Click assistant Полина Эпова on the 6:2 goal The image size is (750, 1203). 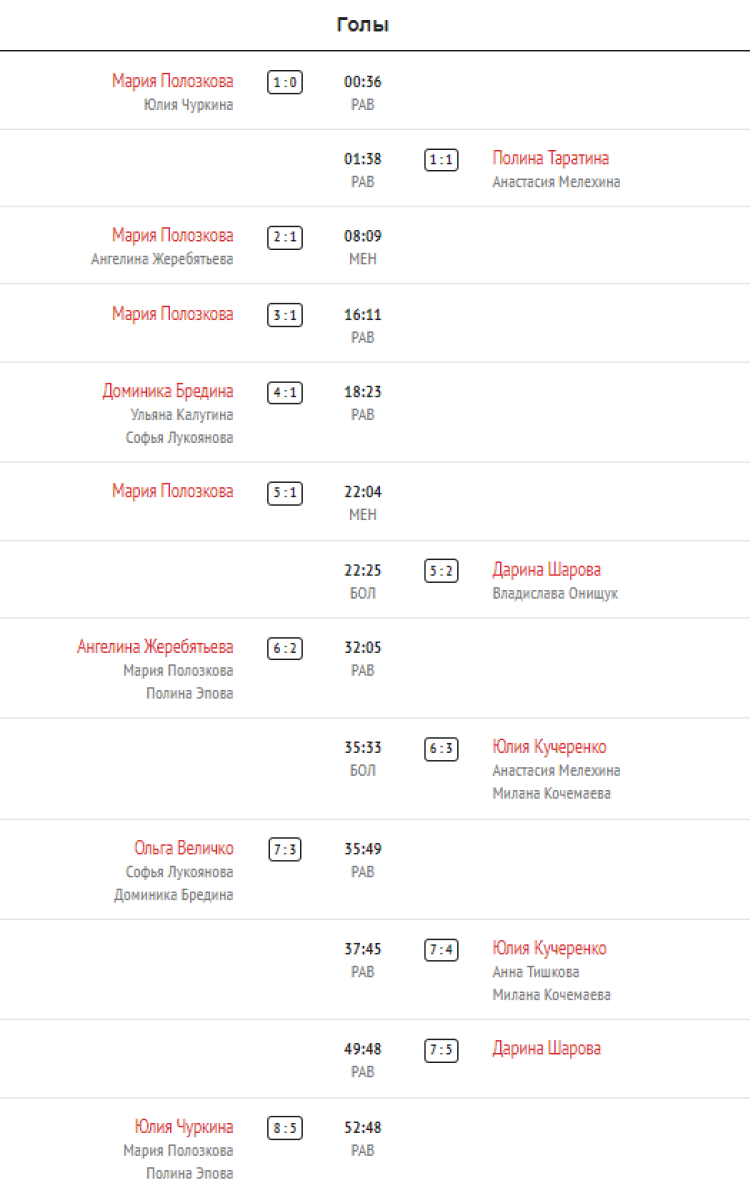coord(189,693)
